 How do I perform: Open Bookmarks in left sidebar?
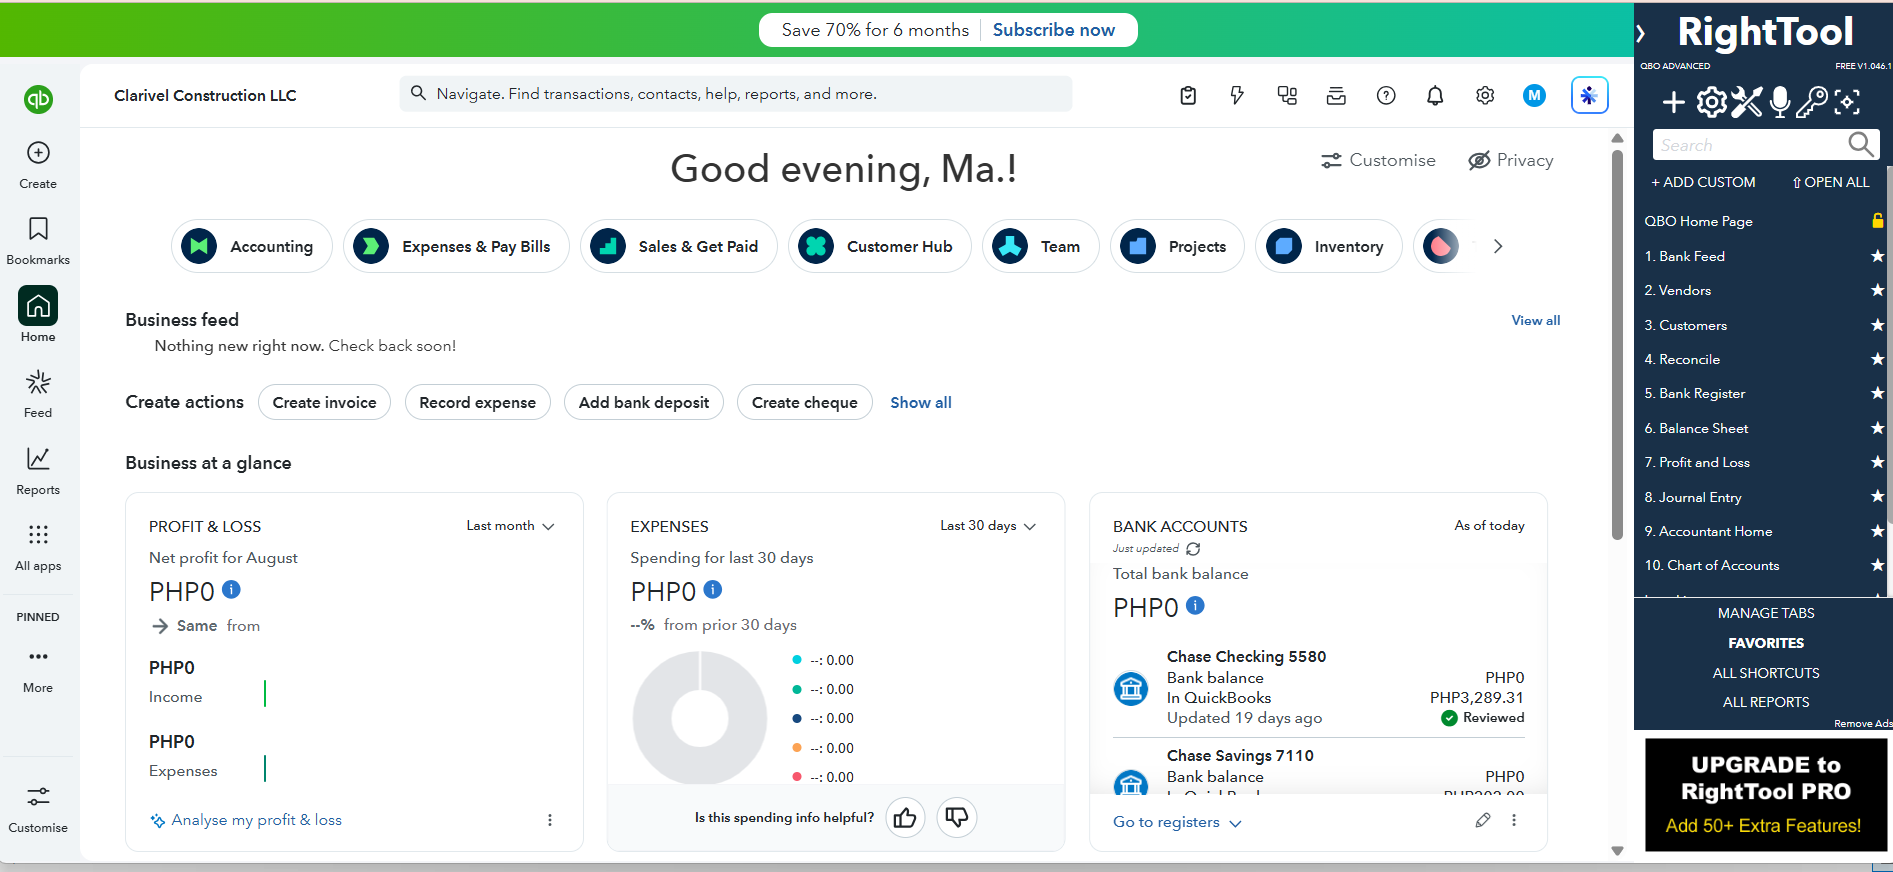pyautogui.click(x=38, y=241)
